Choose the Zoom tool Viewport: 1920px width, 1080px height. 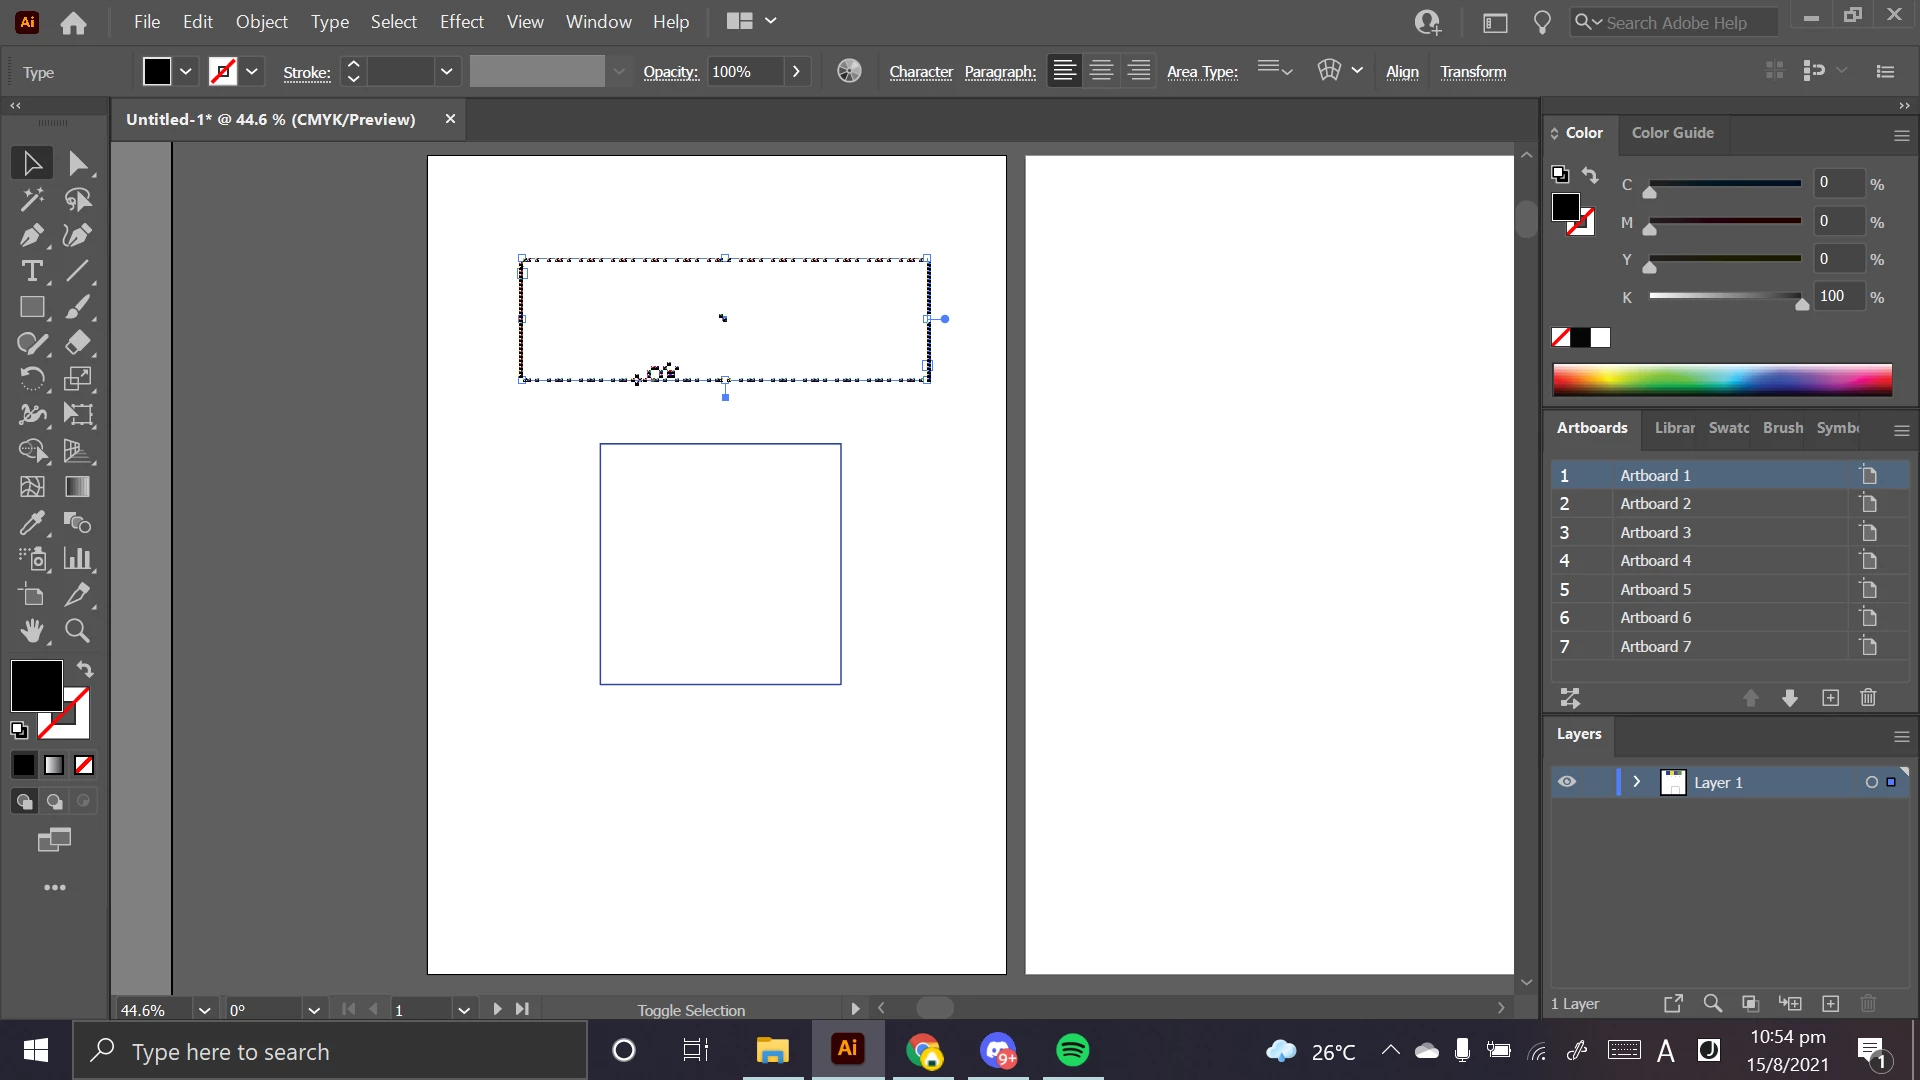[x=78, y=631]
